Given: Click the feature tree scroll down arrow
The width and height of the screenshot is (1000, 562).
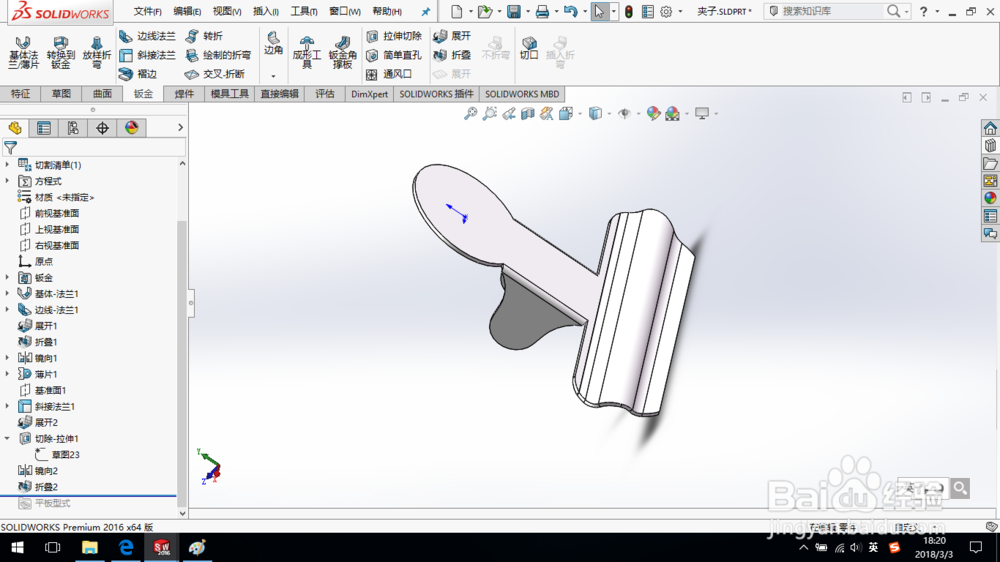Looking at the screenshot, I should tap(182, 513).
